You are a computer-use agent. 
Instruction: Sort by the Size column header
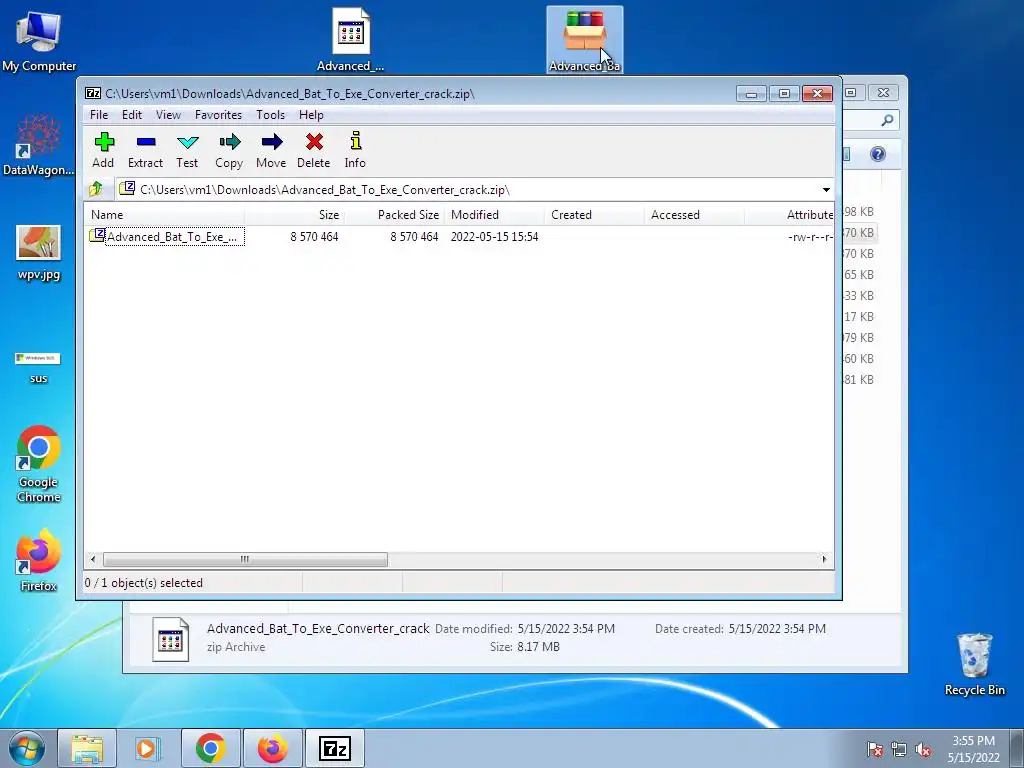[x=295, y=215]
